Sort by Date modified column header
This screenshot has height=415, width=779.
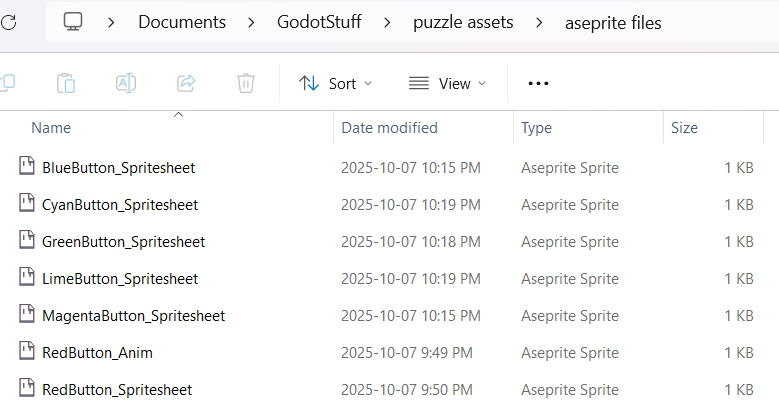pyautogui.click(x=389, y=128)
